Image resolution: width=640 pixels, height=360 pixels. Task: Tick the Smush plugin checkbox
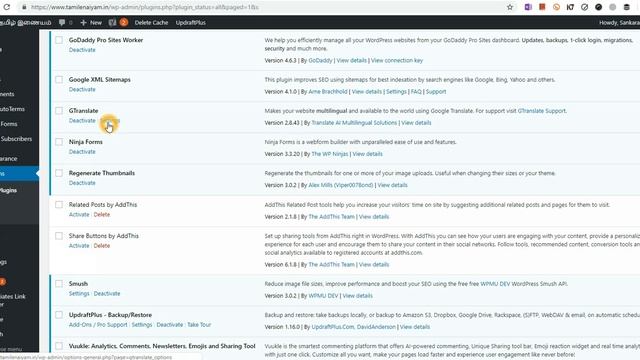click(59, 284)
